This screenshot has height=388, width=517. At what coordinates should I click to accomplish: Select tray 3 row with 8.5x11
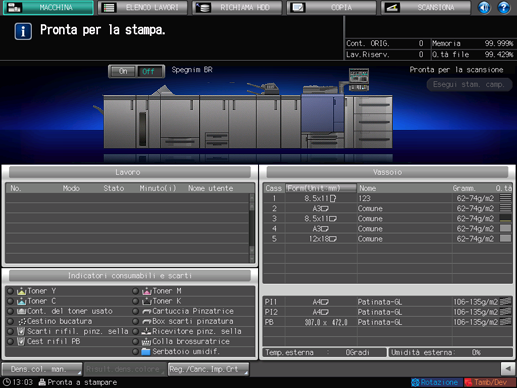point(387,219)
